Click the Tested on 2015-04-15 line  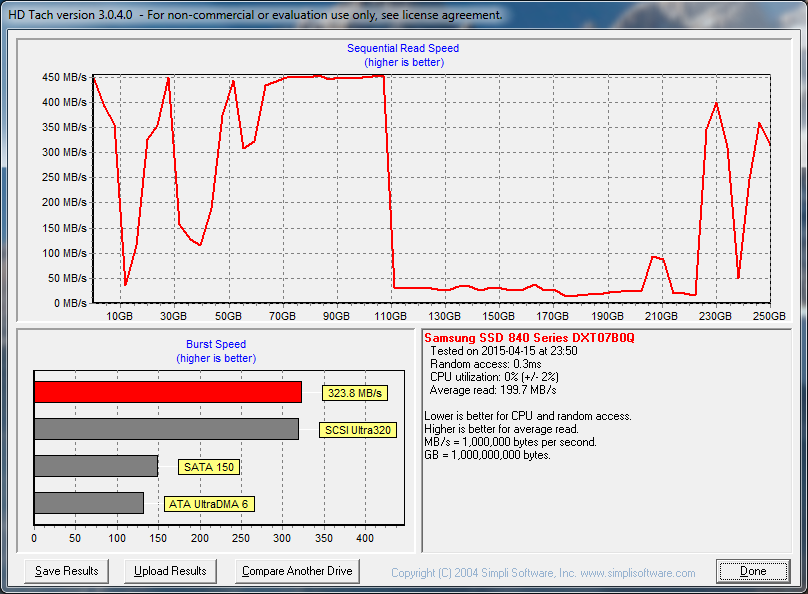(503, 351)
